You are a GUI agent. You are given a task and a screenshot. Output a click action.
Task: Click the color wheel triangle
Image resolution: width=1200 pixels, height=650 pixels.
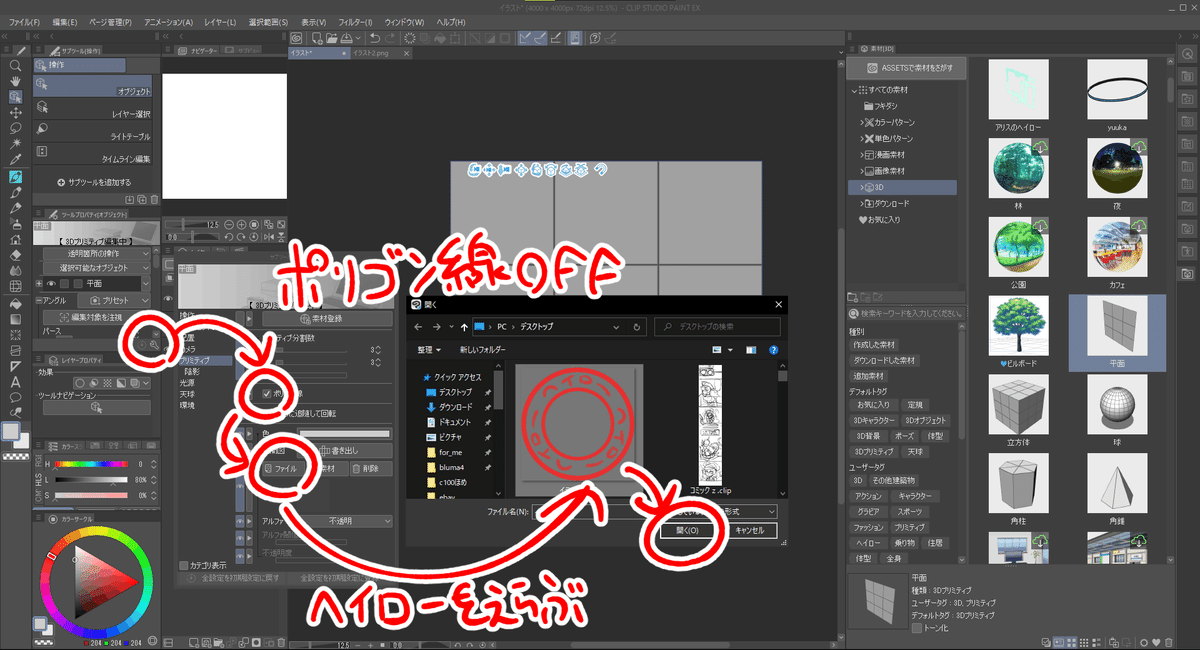tap(104, 582)
